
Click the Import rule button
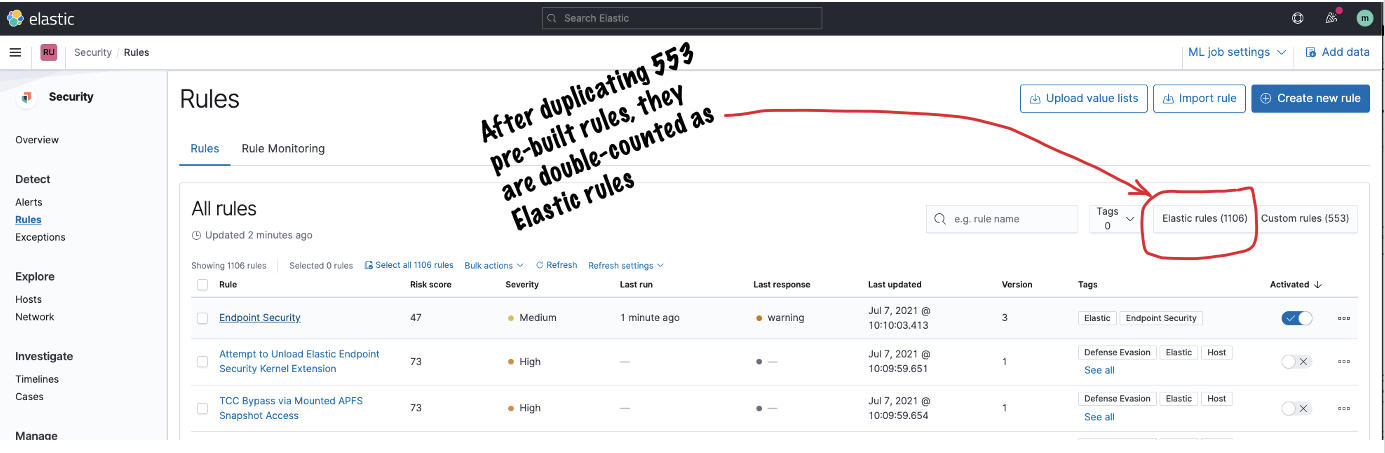pos(1198,98)
